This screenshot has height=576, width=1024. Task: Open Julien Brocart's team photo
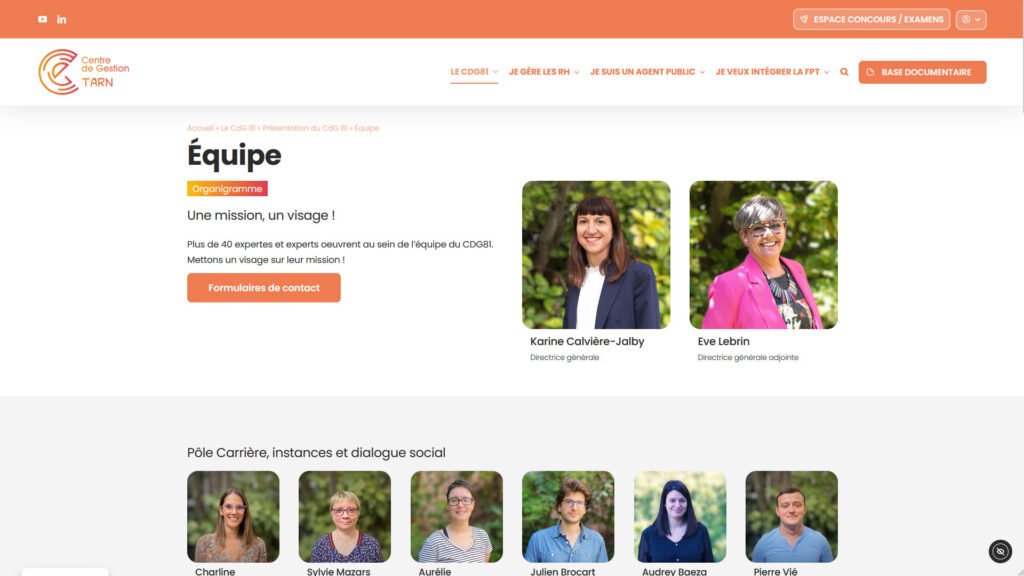[568, 517]
